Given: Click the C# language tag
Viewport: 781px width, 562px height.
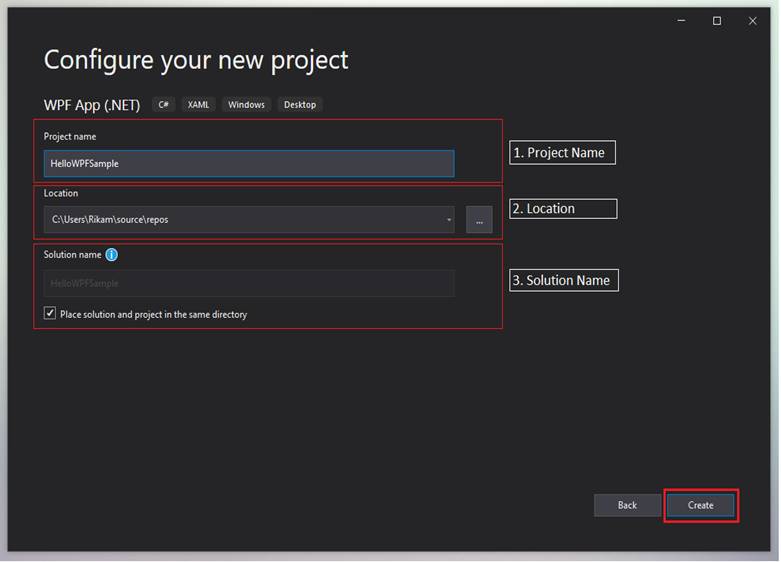Looking at the screenshot, I should (x=164, y=105).
